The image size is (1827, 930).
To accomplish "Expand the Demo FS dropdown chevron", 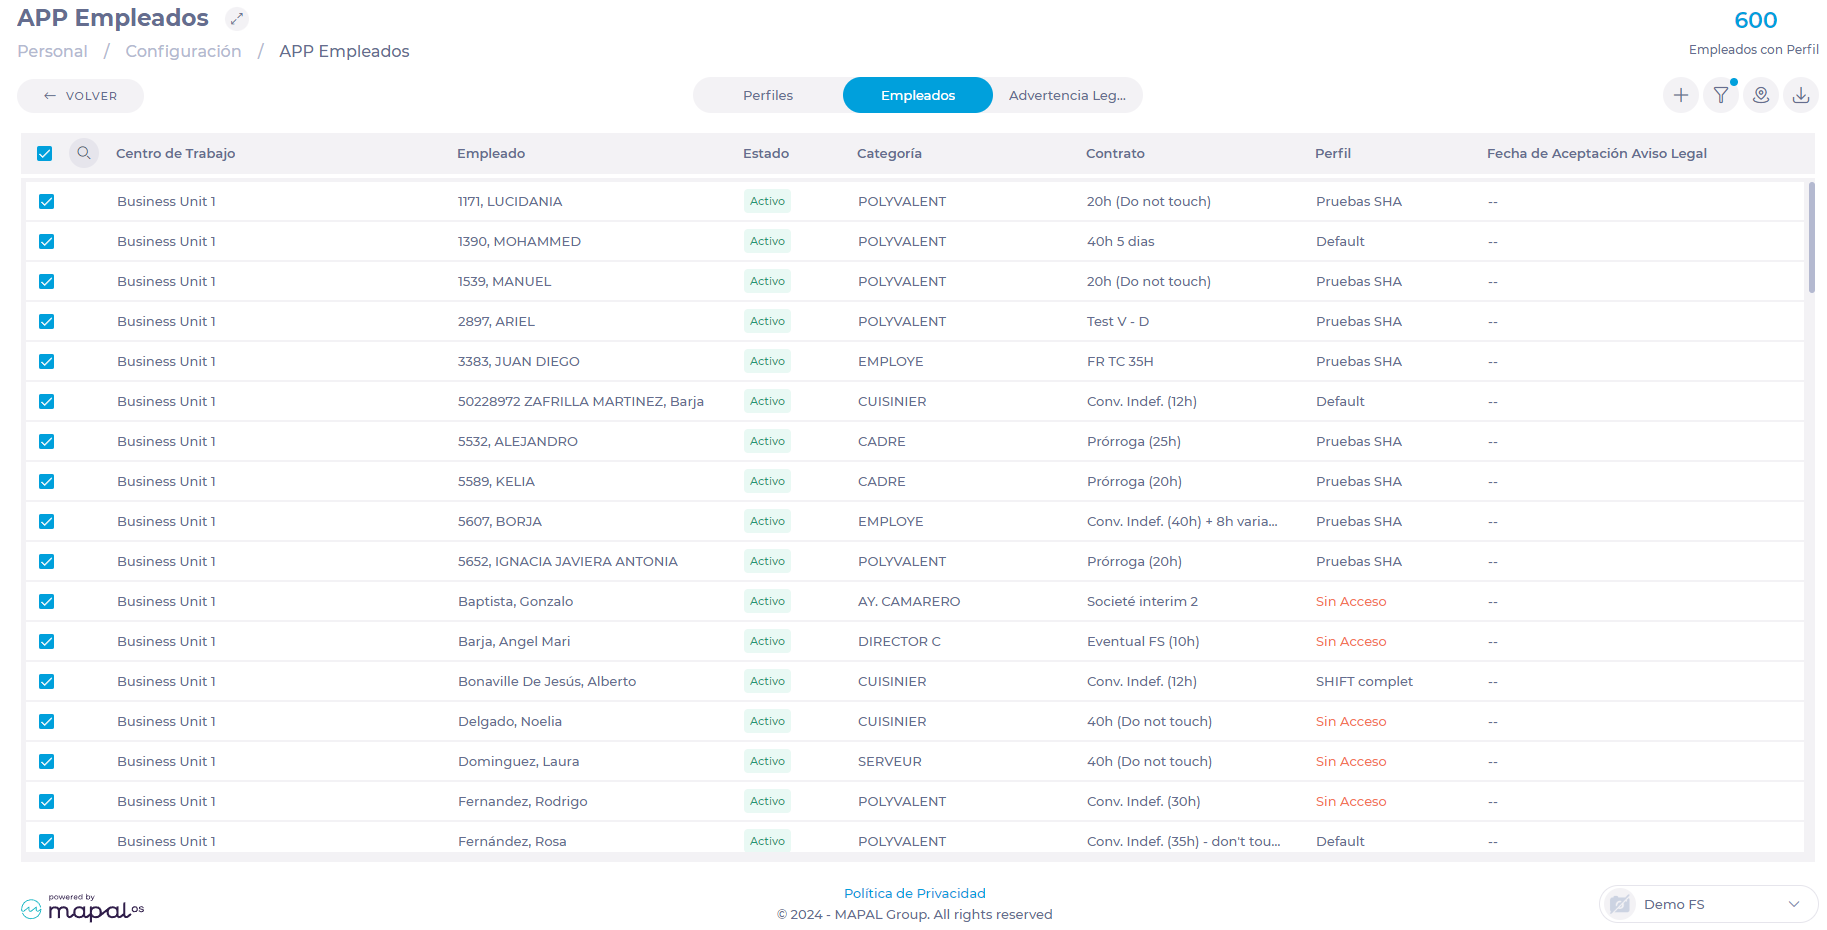I will [x=1794, y=904].
